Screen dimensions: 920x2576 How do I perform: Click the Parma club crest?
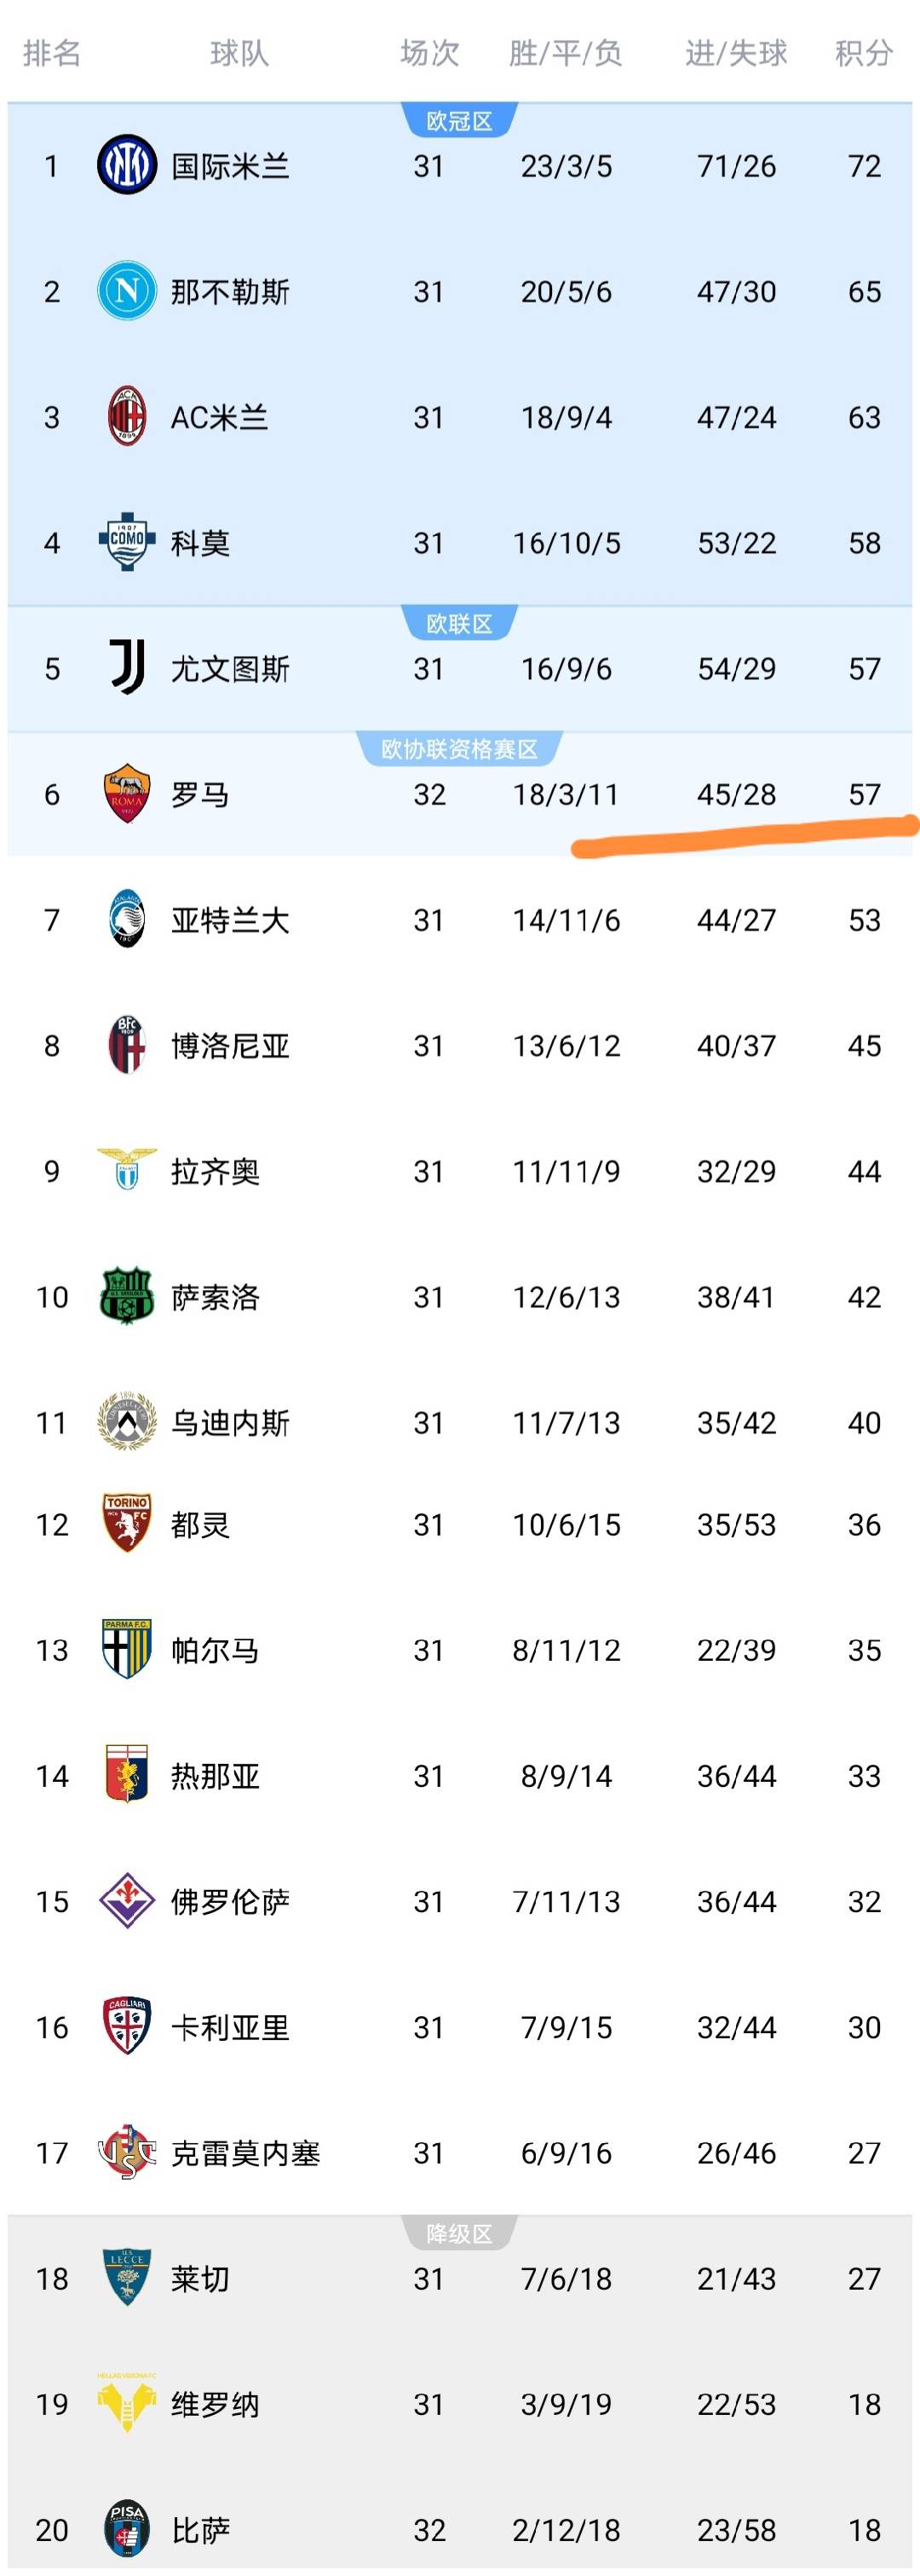pyautogui.click(x=127, y=1649)
